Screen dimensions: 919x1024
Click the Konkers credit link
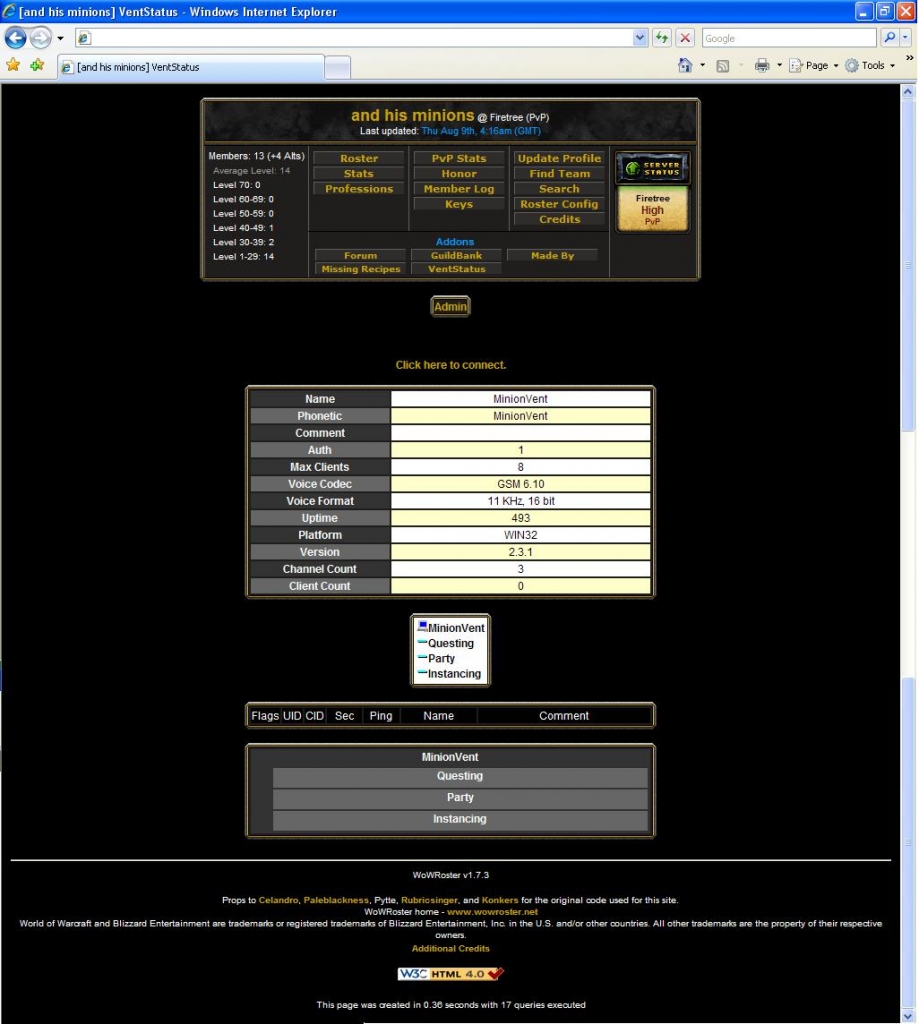(500, 900)
